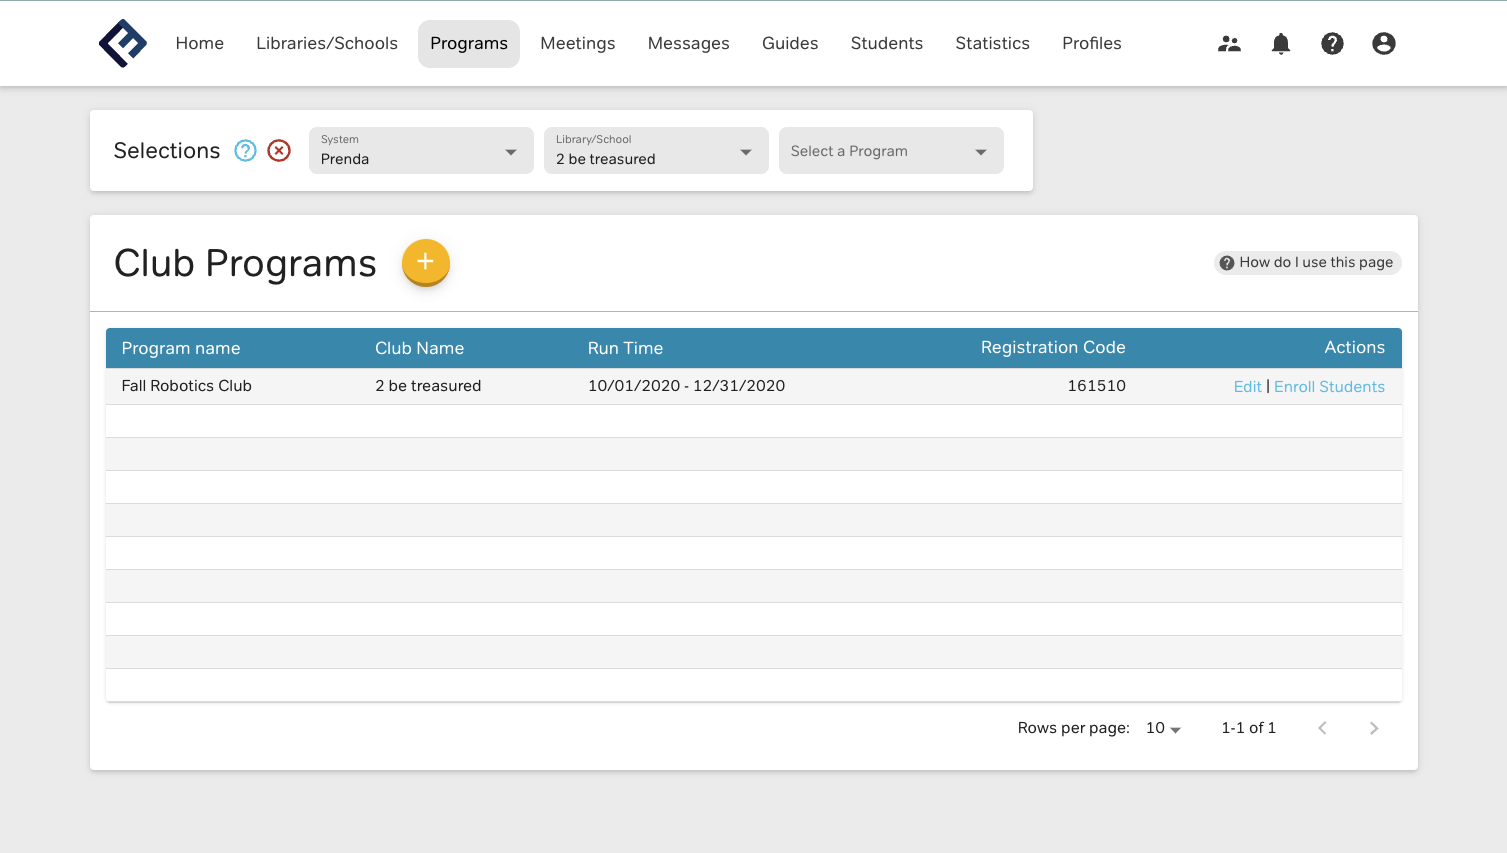This screenshot has width=1507, height=853.
Task: Add a new club program
Action: [425, 262]
